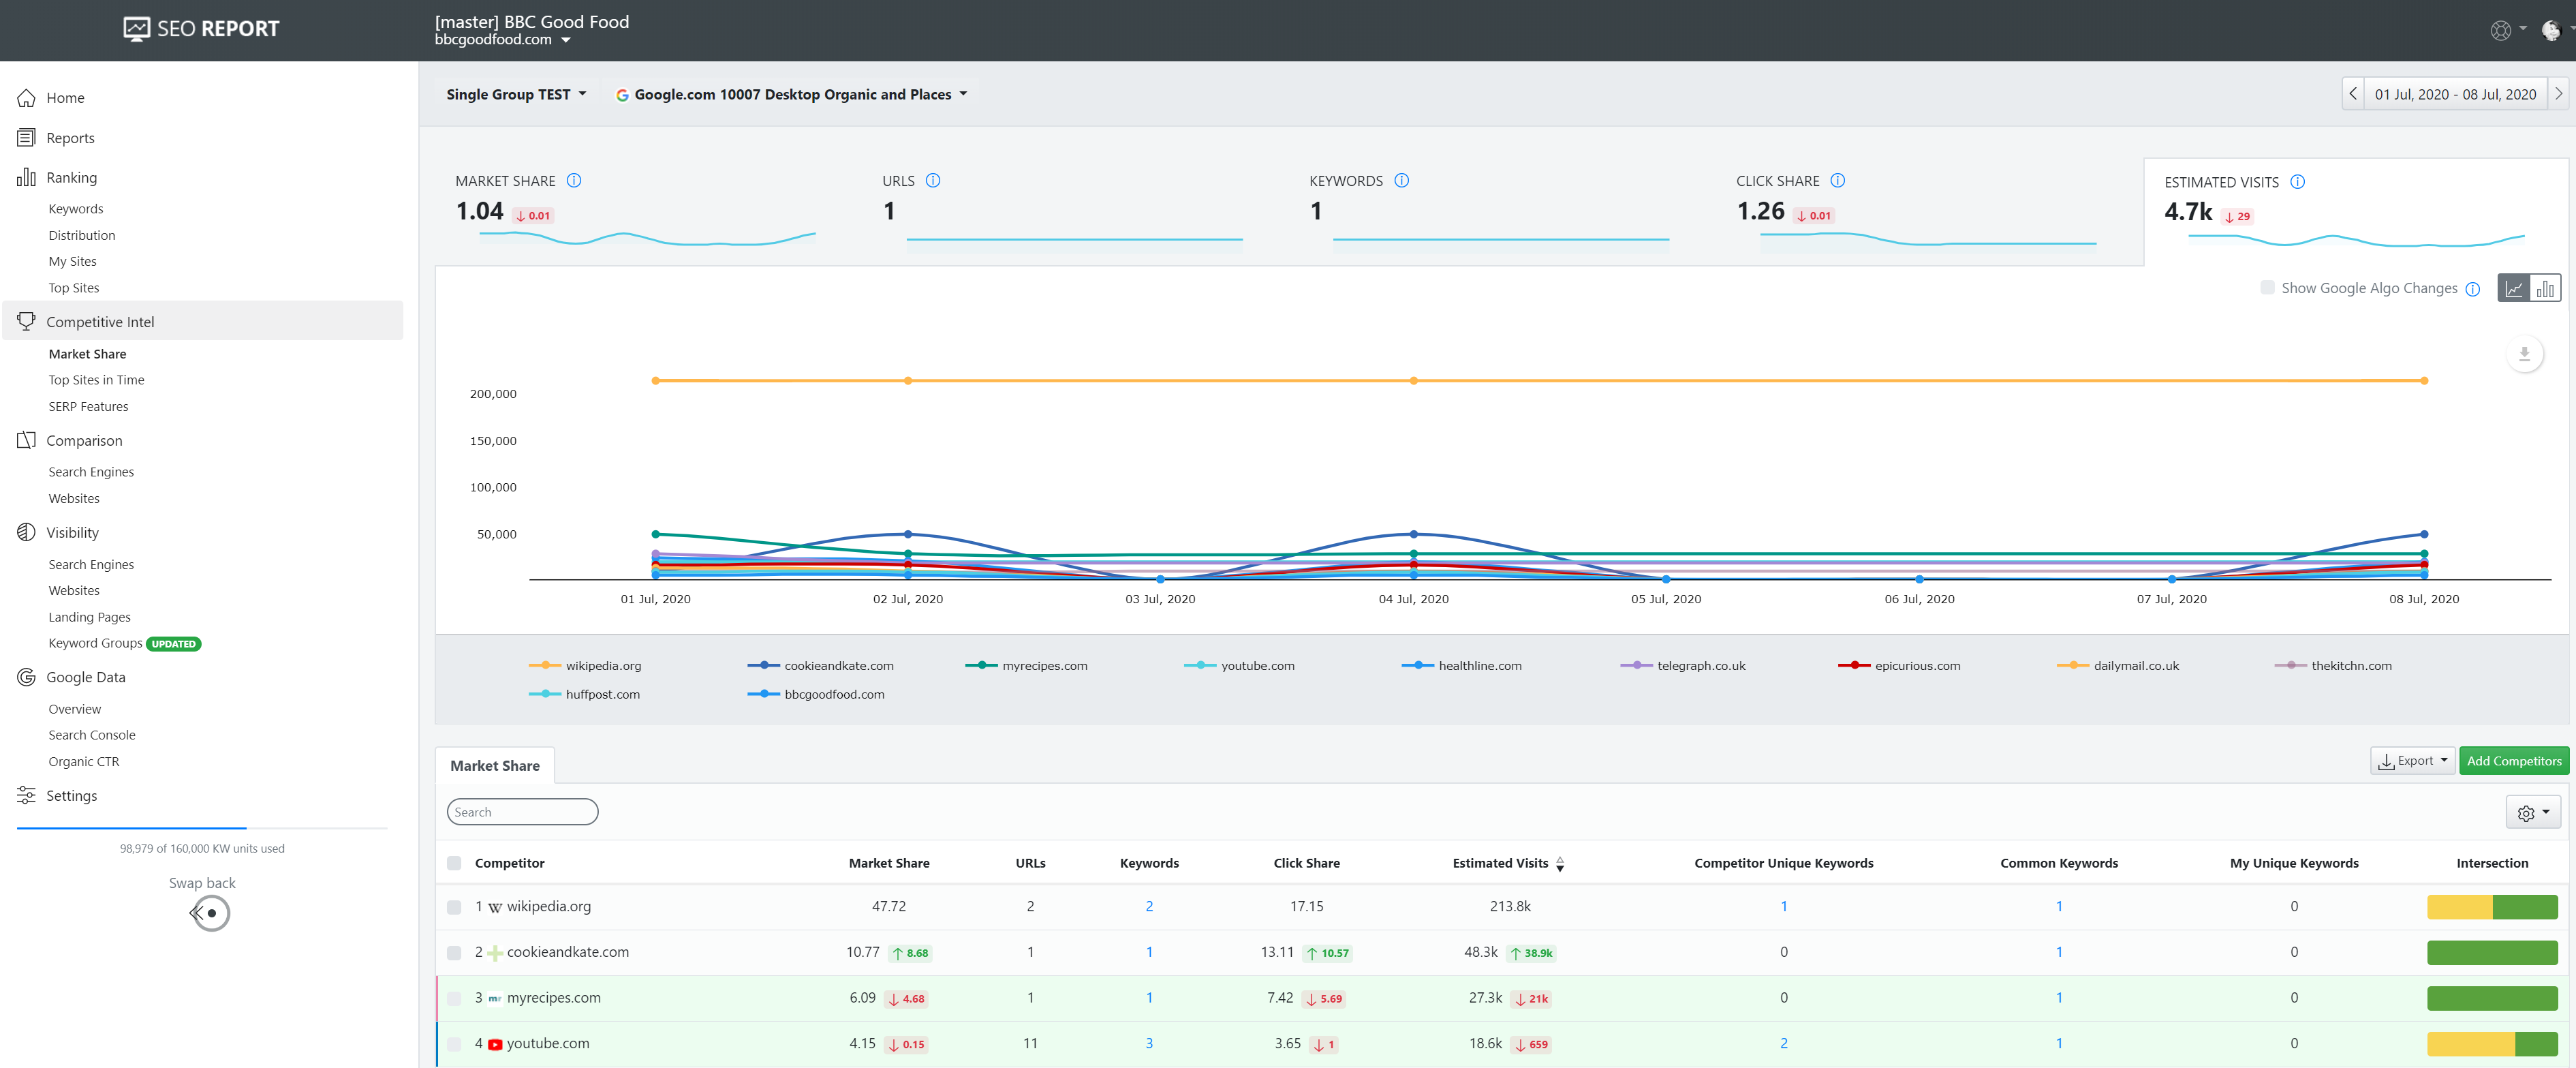The width and height of the screenshot is (2576, 1068).
Task: Click the Visibility sidebar icon
Action: (27, 532)
